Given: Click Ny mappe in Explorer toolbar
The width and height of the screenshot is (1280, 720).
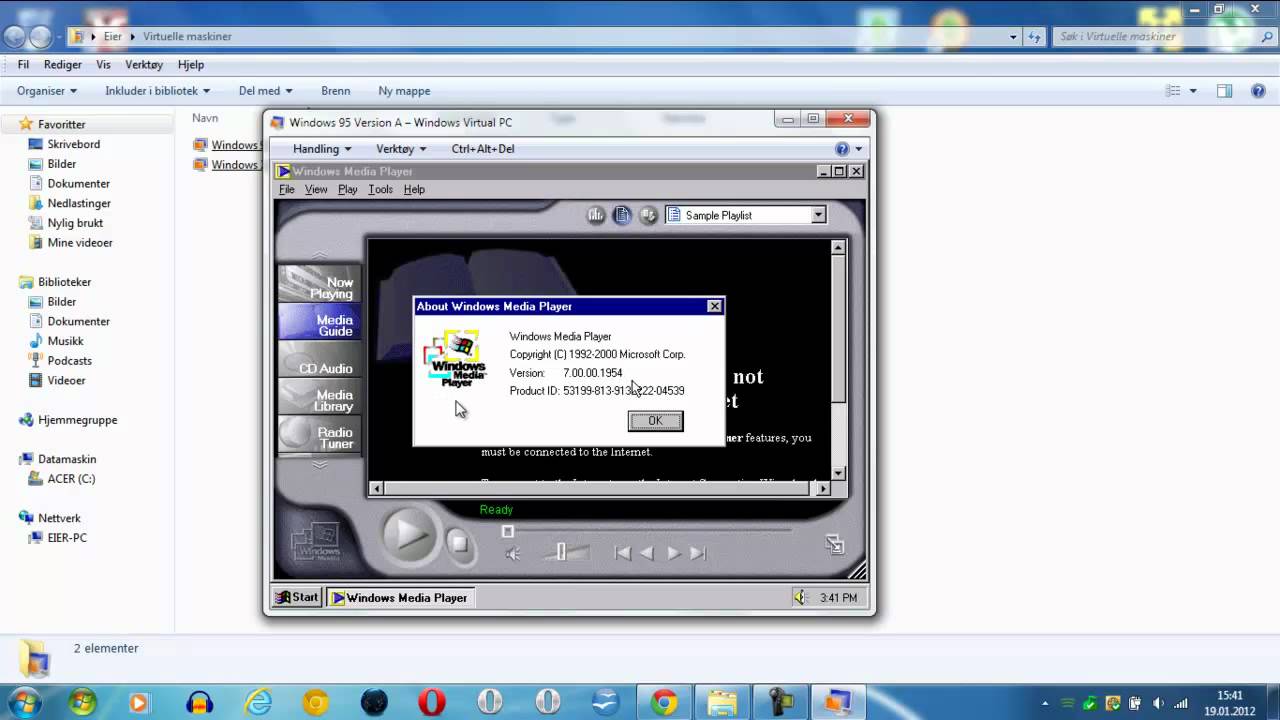Looking at the screenshot, I should click(404, 91).
